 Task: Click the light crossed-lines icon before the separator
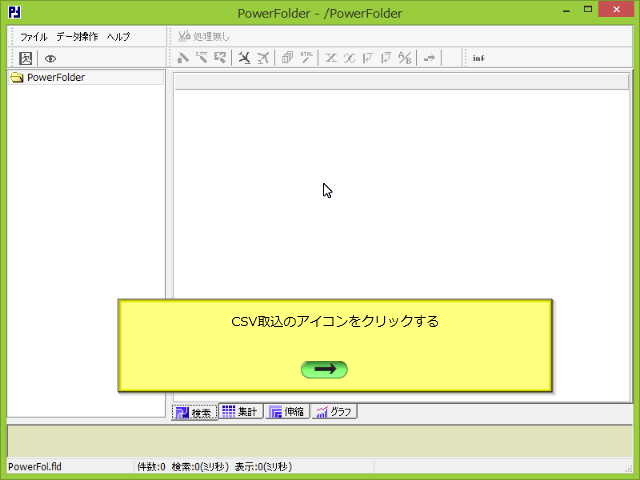coord(263,58)
